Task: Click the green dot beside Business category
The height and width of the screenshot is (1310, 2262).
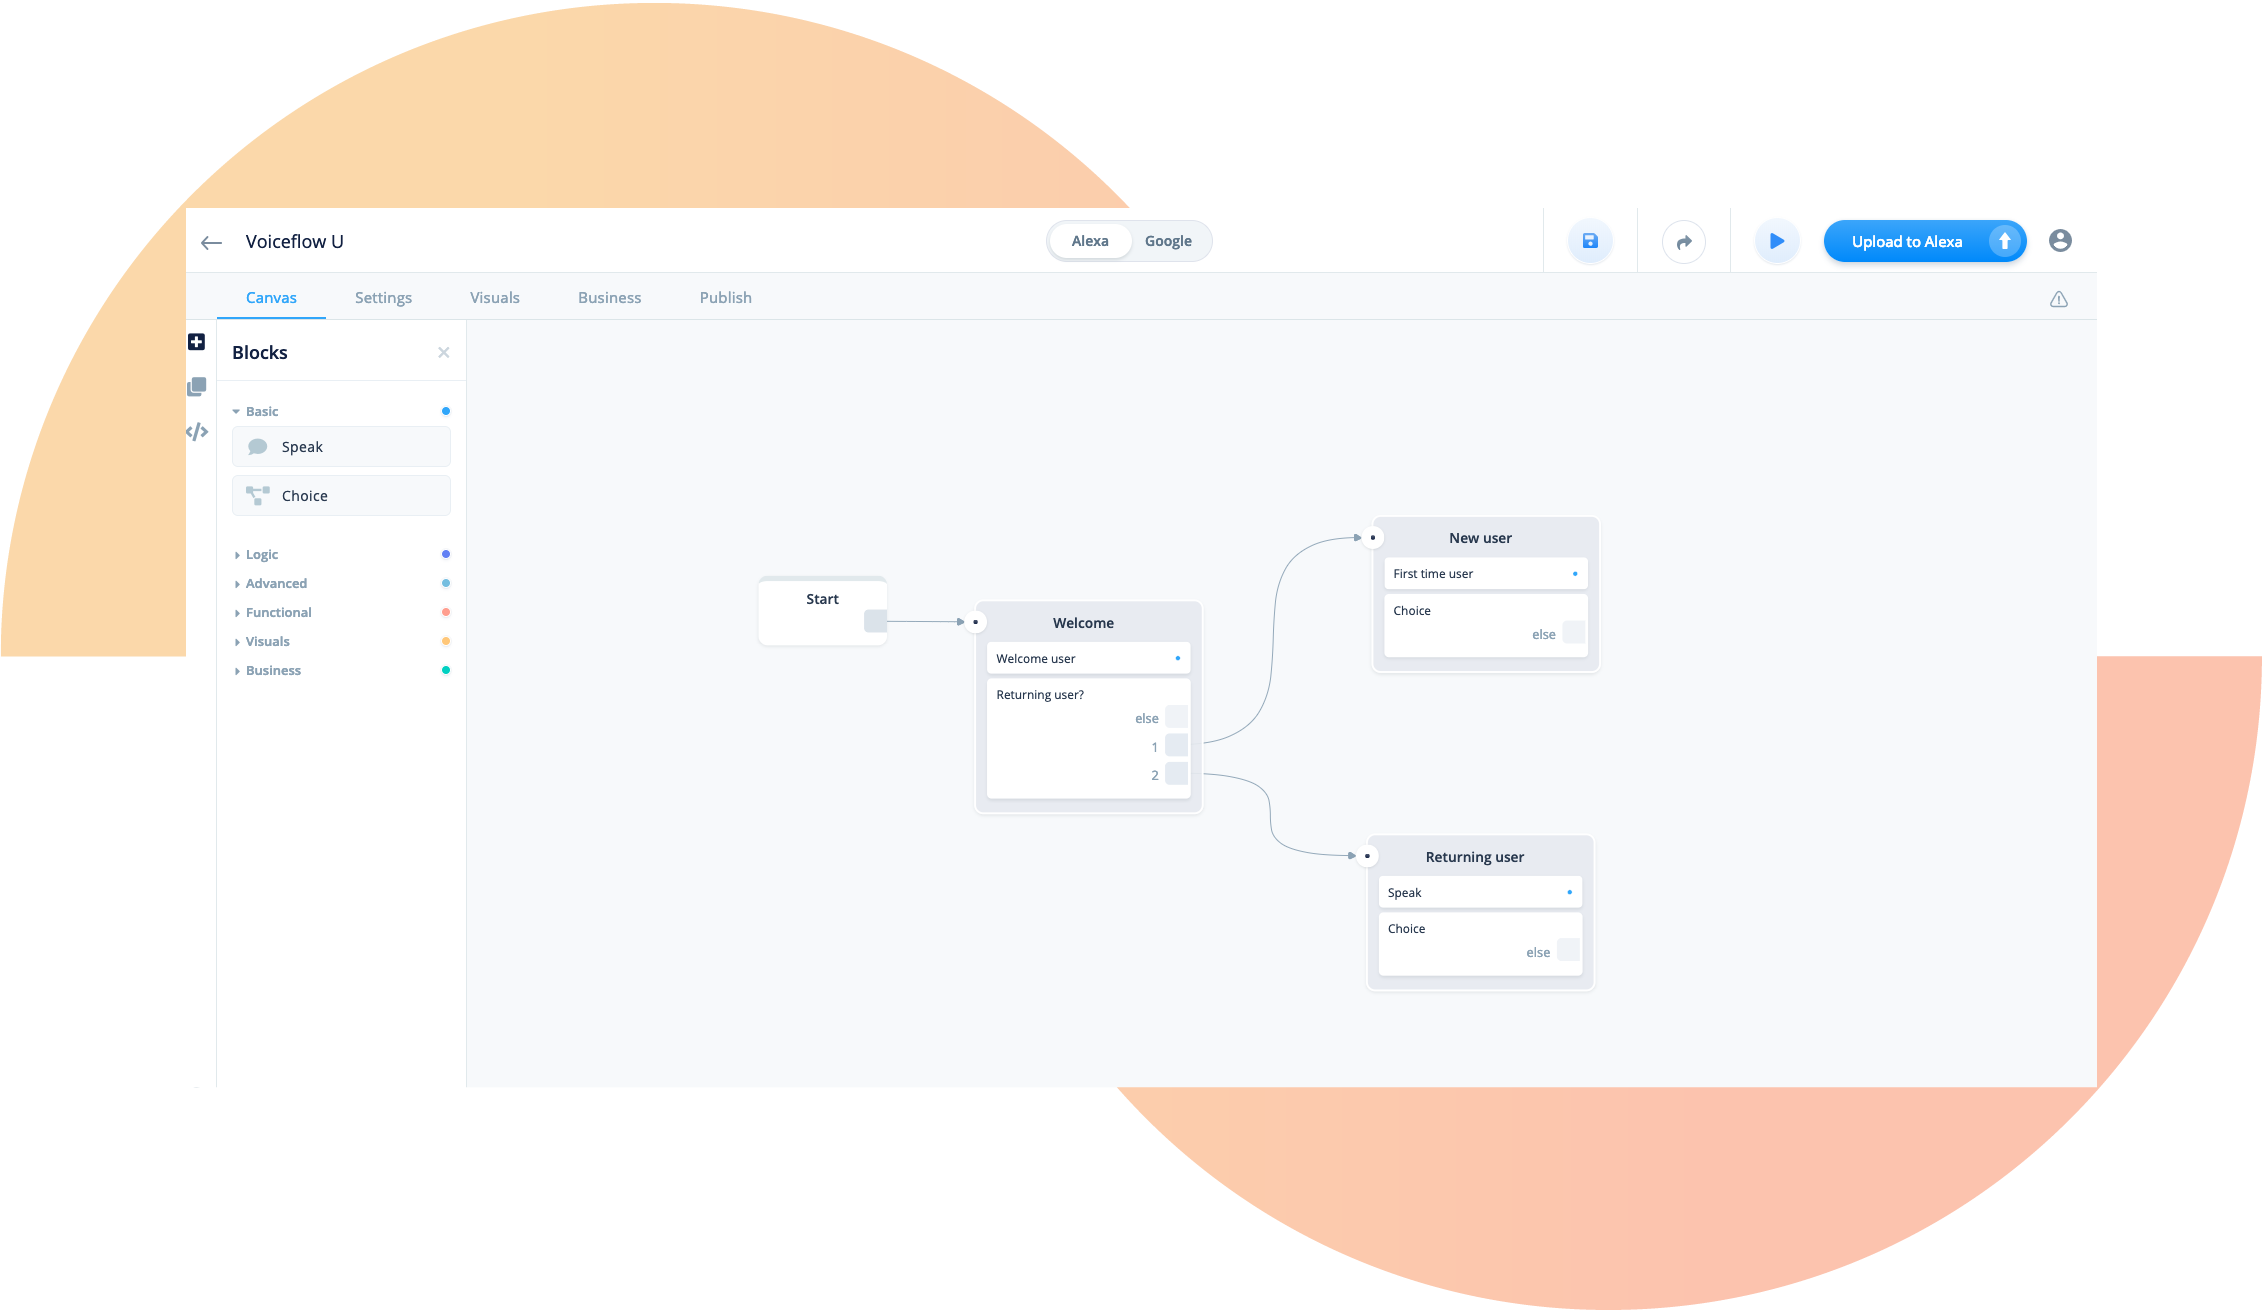Action: pos(445,670)
